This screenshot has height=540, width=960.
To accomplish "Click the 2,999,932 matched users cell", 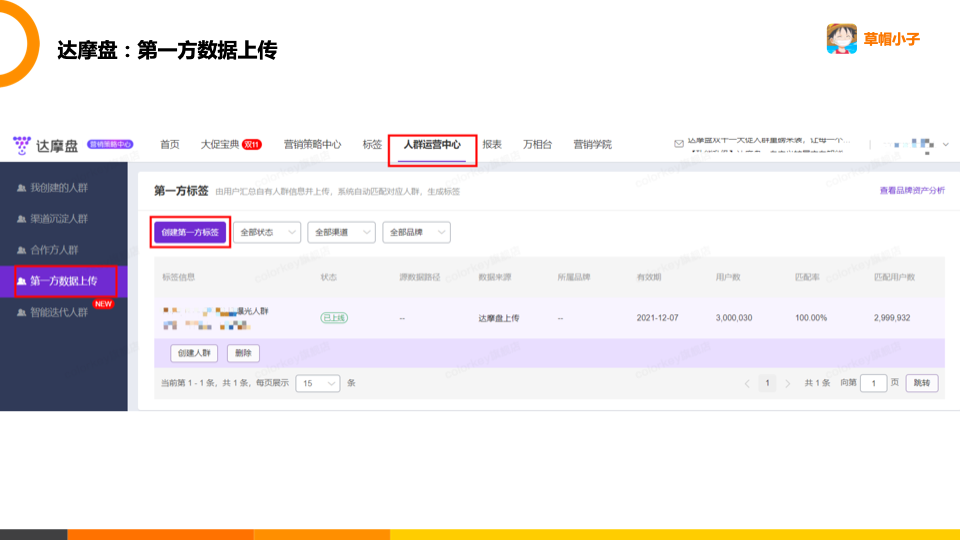I will tap(892, 318).
